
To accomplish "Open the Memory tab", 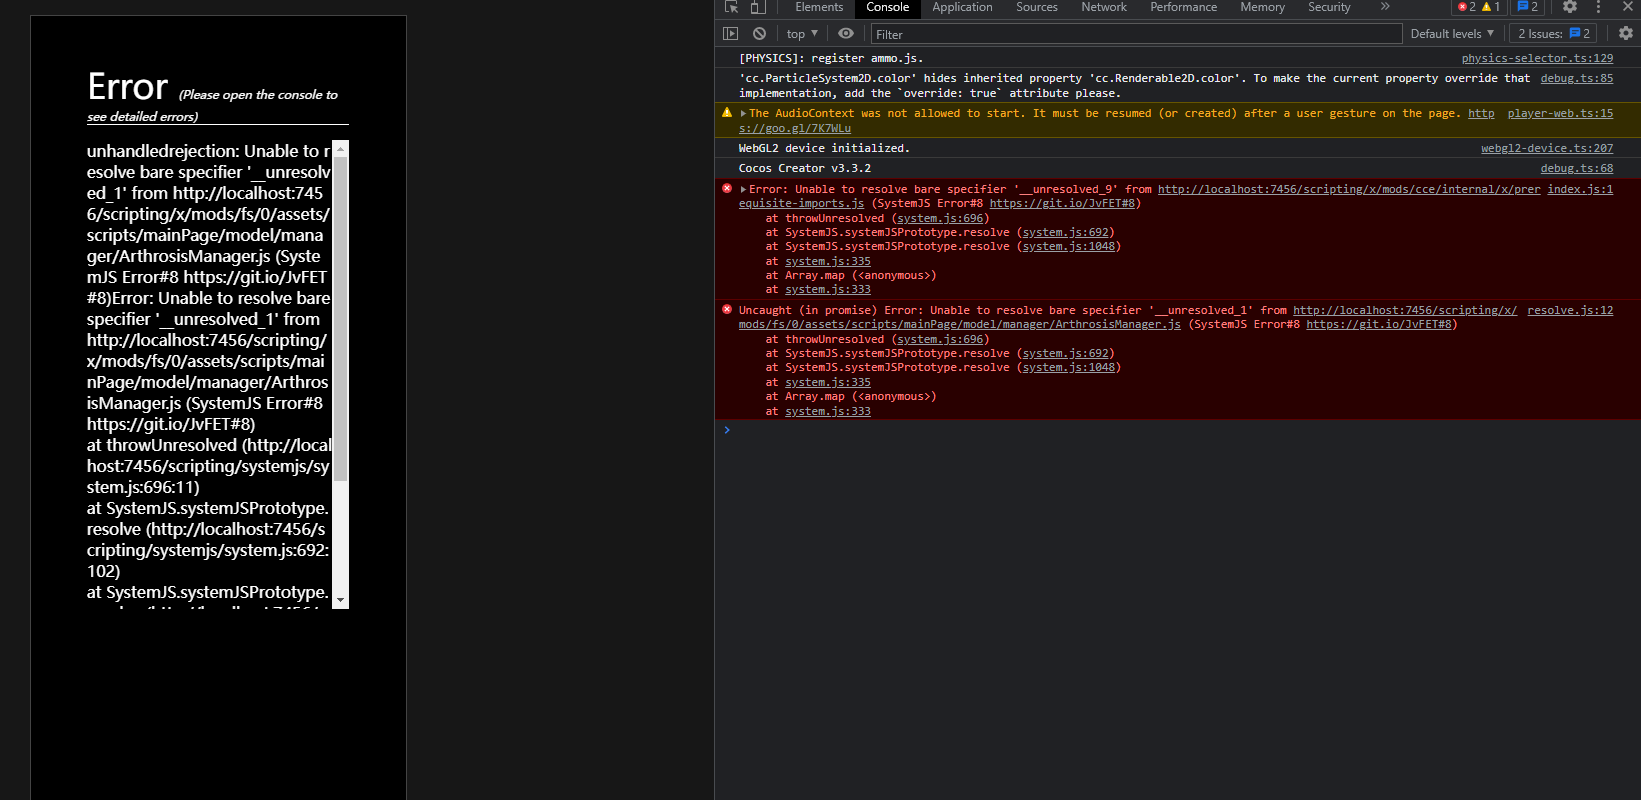I will [1262, 7].
